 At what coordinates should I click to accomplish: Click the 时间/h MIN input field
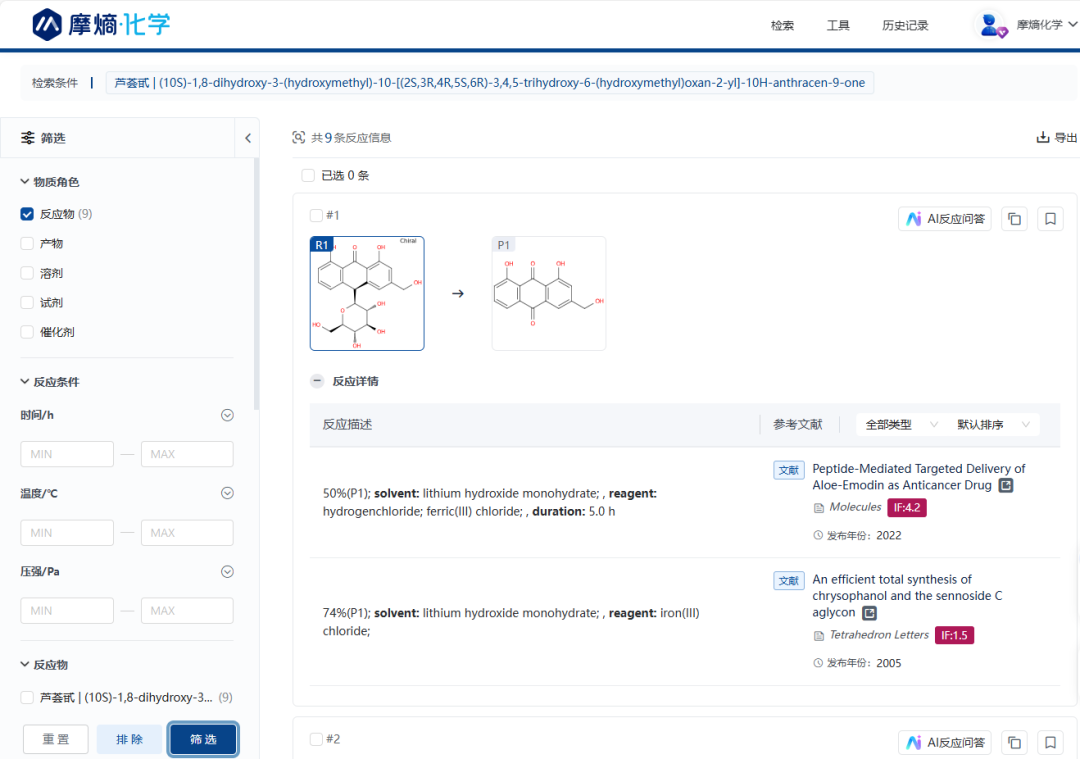(x=67, y=454)
